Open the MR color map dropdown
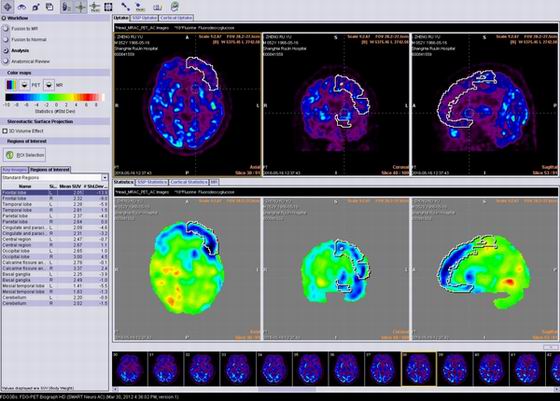Screen dimensions: 560x401 49,85
